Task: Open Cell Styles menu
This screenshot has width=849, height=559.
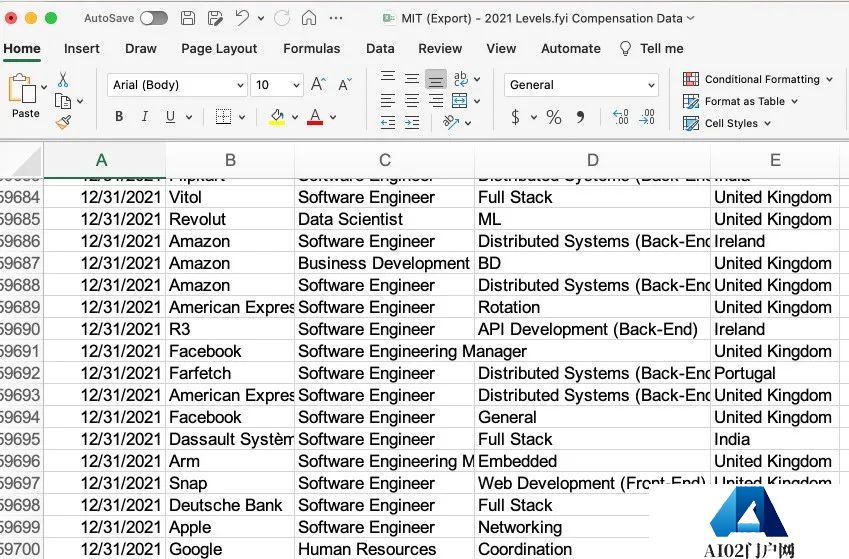Action: point(727,124)
